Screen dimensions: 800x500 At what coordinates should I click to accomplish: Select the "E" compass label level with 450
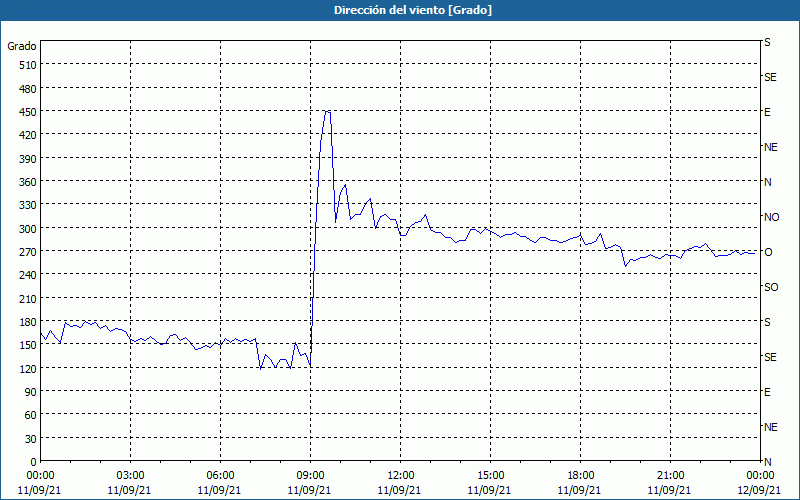point(767,112)
